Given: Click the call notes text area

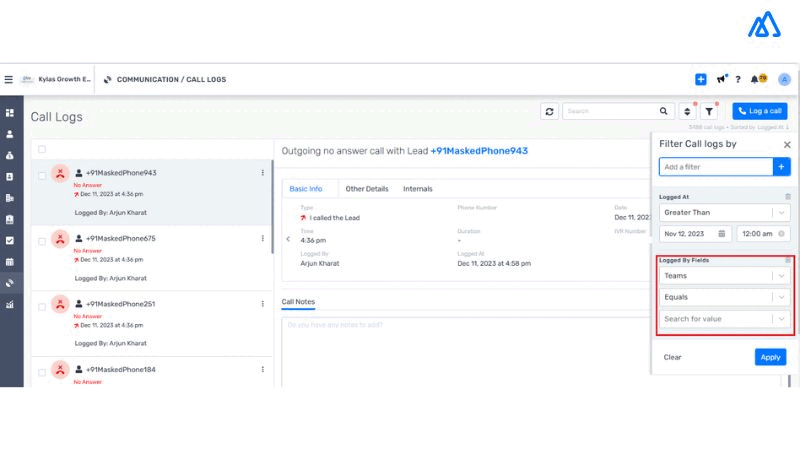Looking at the screenshot, I should click(x=465, y=352).
